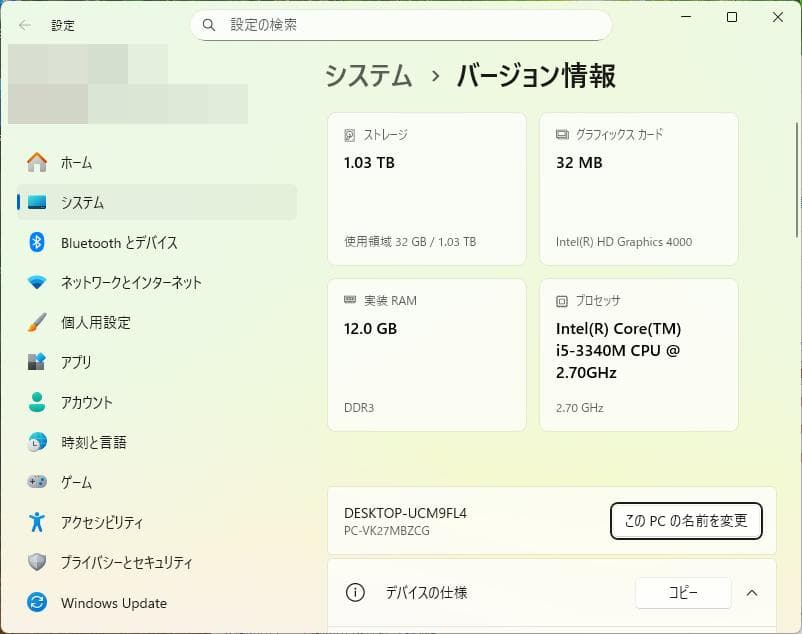Image resolution: width=802 pixels, height=634 pixels.
Task: Click この PC の名前を変更 button
Action: [x=686, y=520]
